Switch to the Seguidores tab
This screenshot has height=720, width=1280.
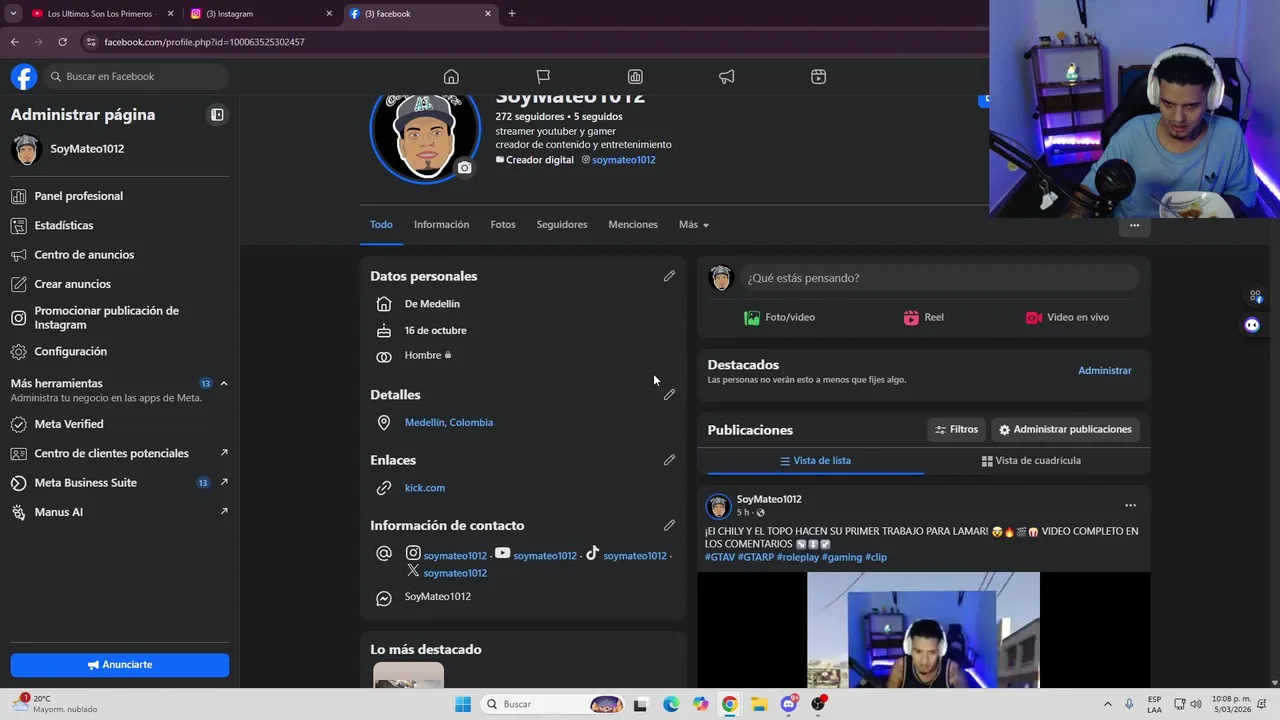[x=562, y=225]
